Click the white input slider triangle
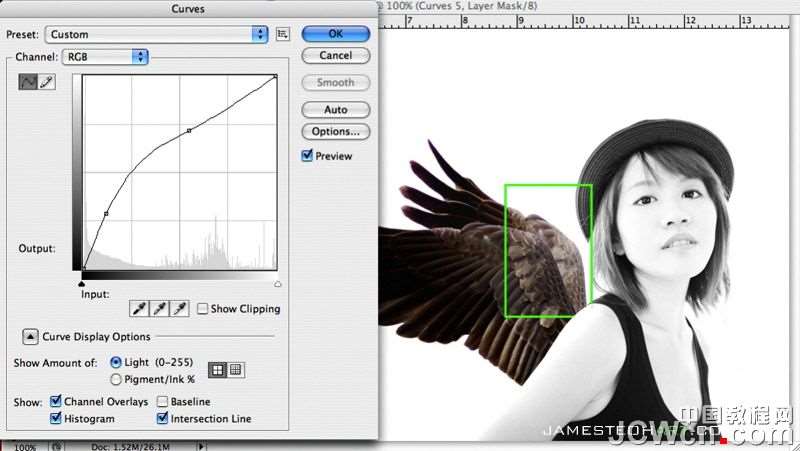The image size is (800, 451). (x=278, y=284)
